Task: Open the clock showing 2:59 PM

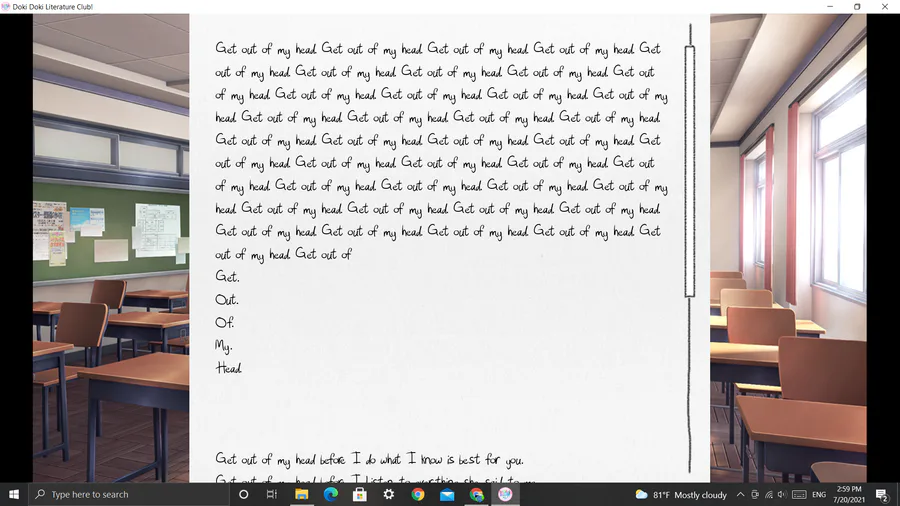Action: [849, 495]
